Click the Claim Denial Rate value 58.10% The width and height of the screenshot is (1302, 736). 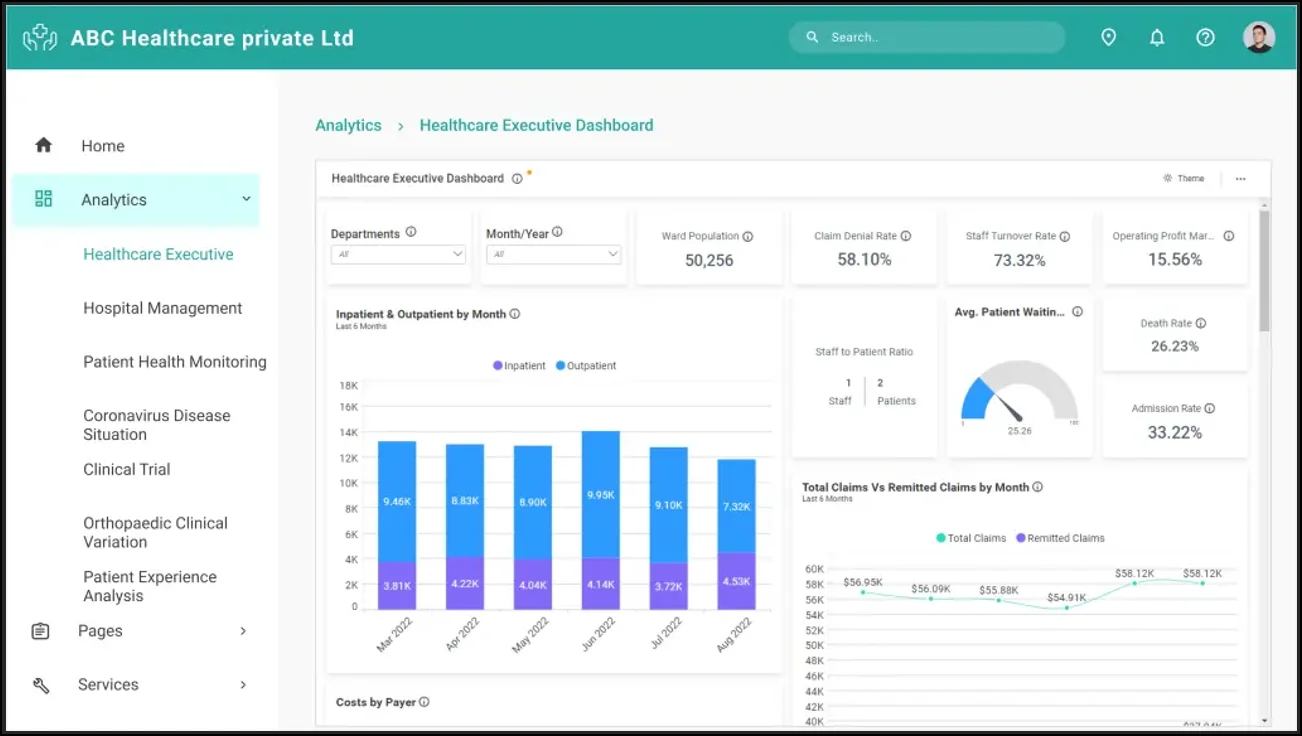point(864,259)
